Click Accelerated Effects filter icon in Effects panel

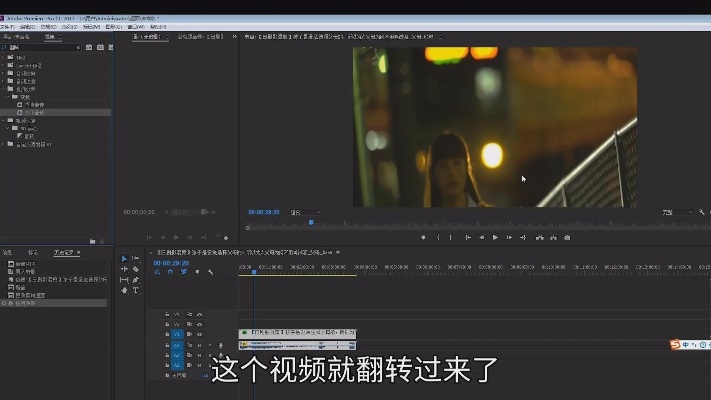pyautogui.click(x=89, y=47)
